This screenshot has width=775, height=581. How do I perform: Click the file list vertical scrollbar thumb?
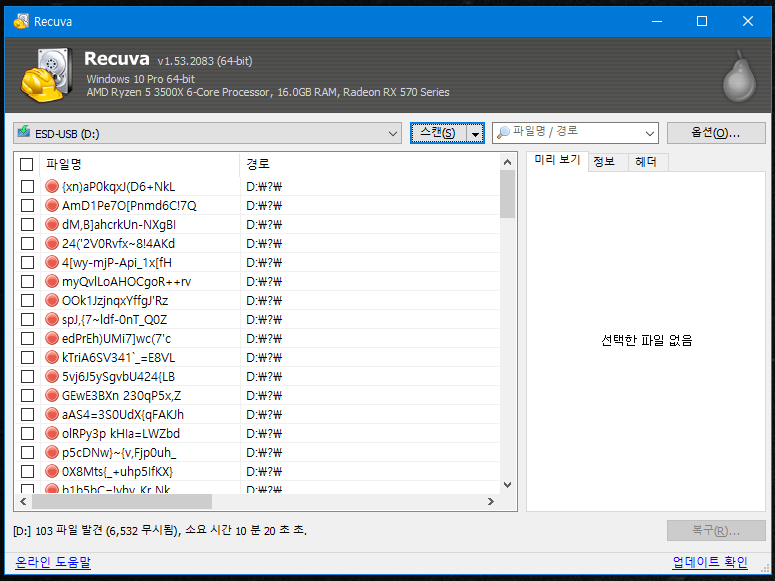click(507, 194)
